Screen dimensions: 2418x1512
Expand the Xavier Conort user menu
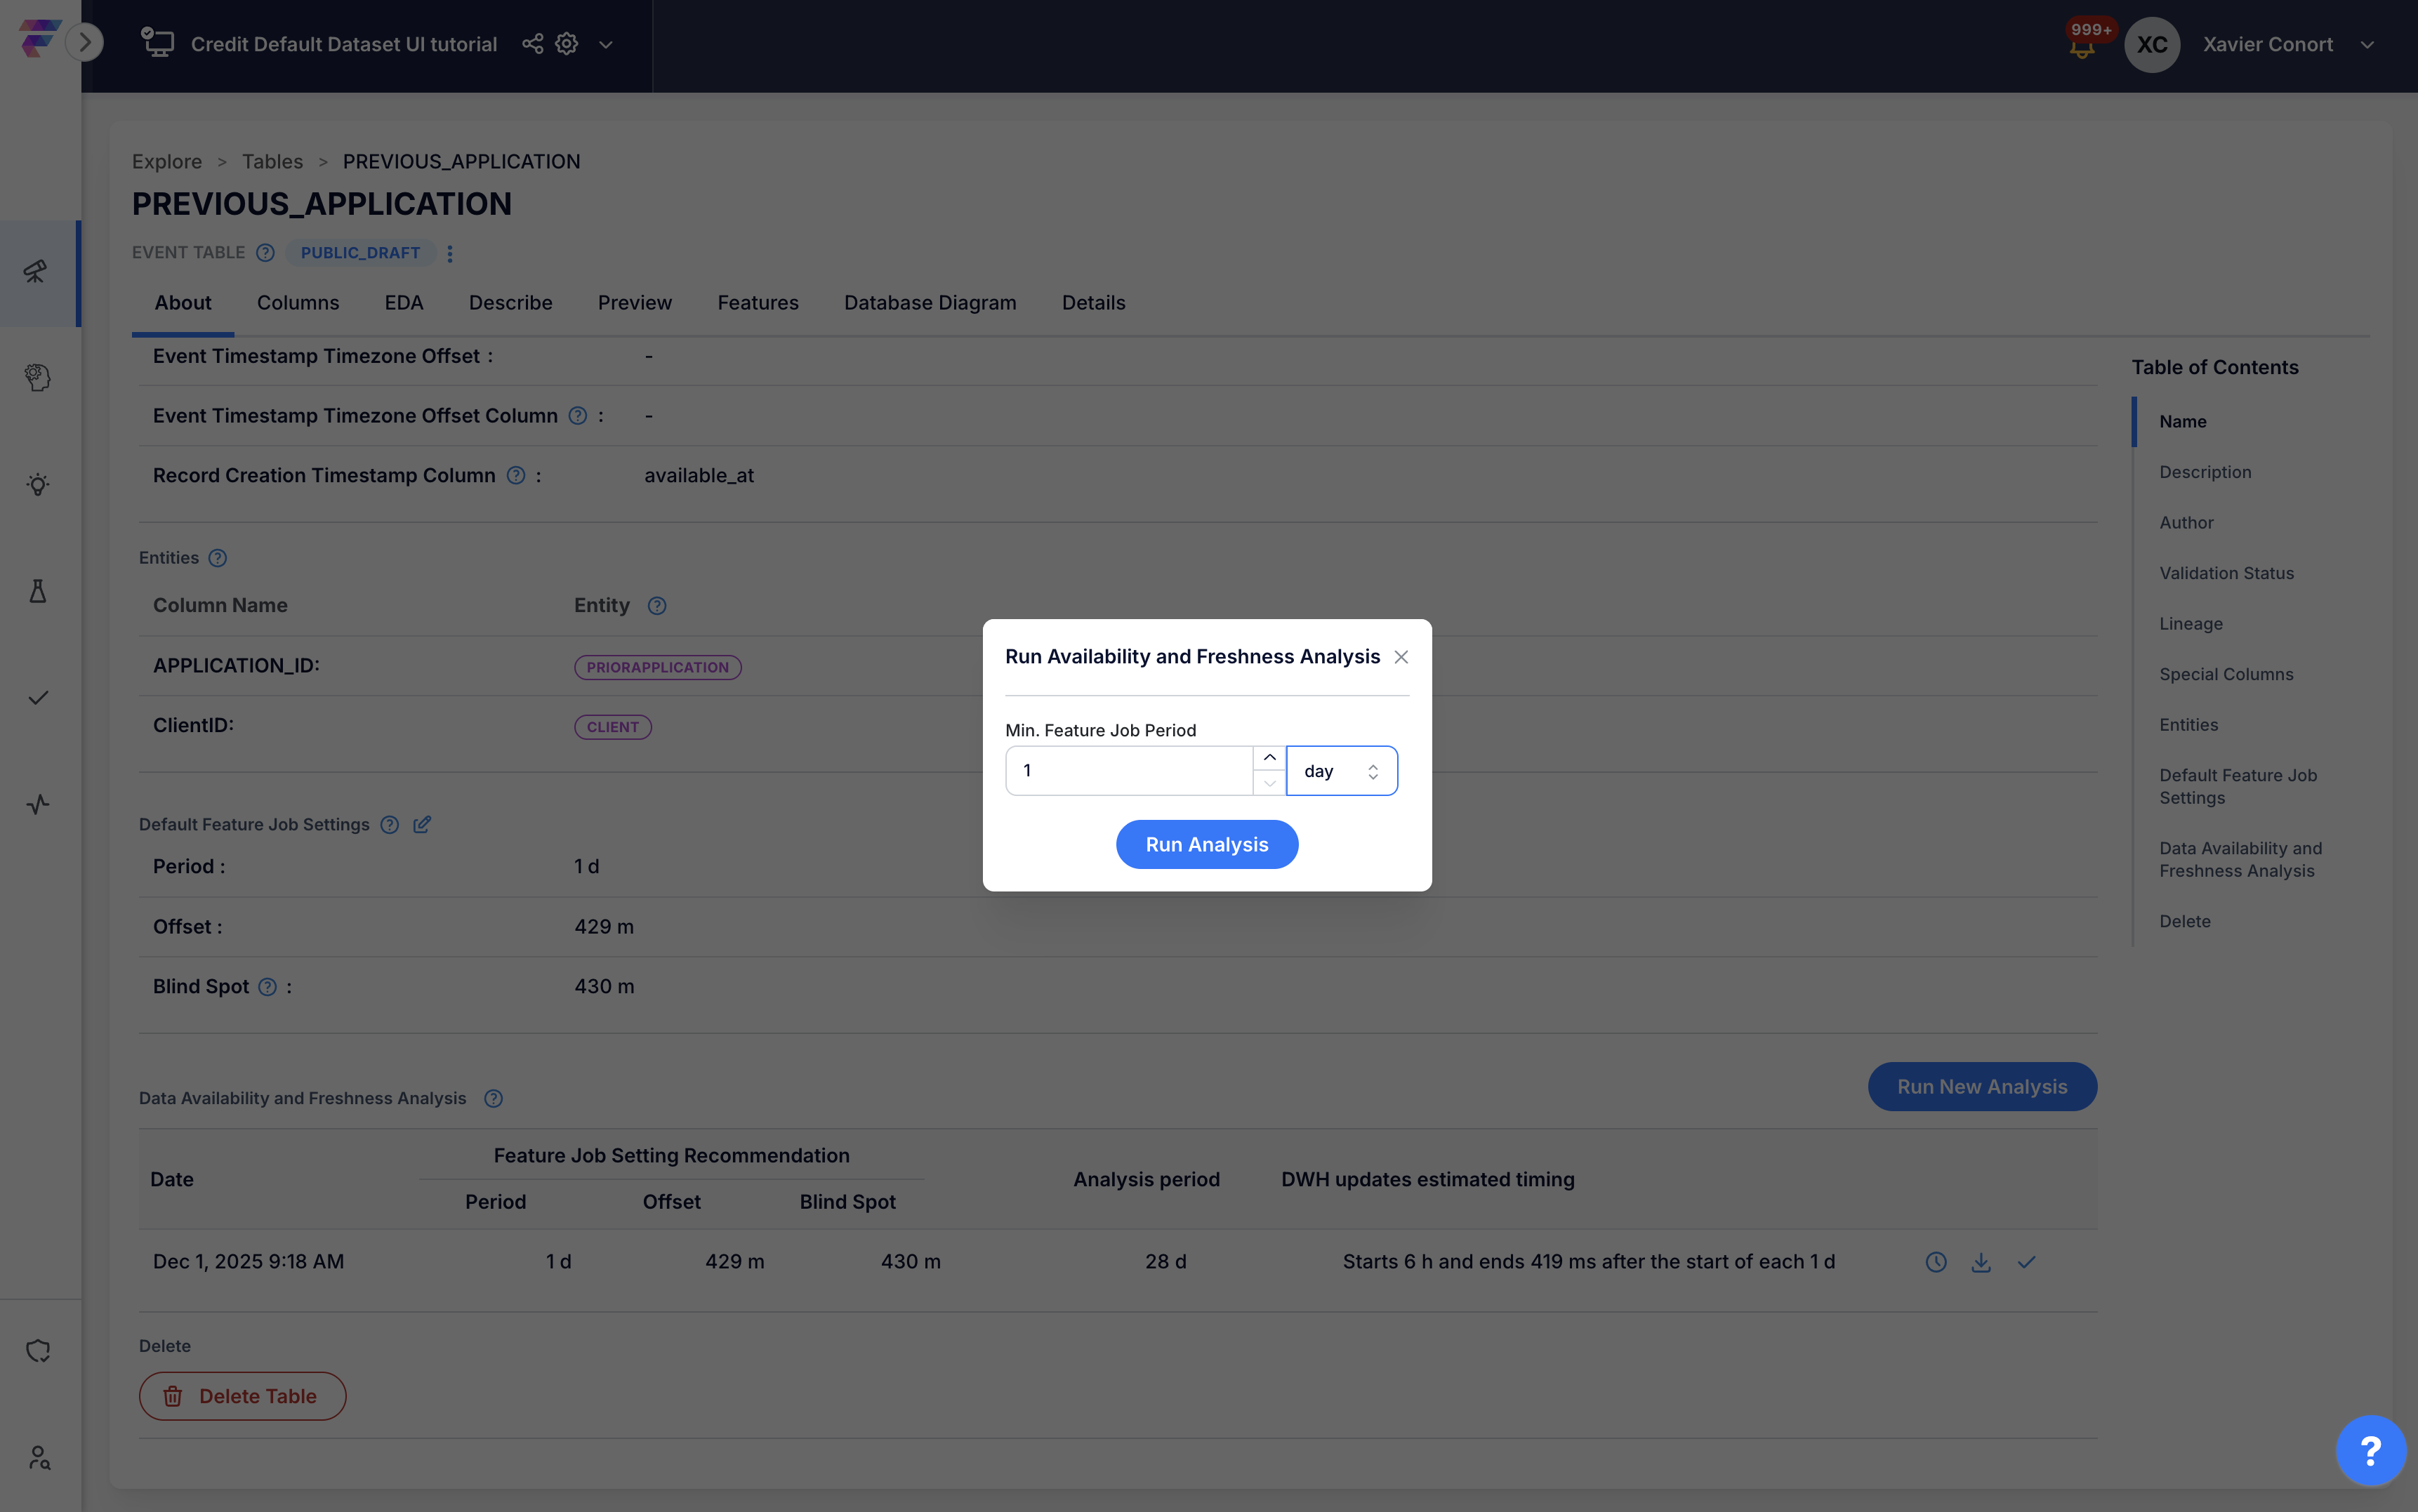point(2367,45)
